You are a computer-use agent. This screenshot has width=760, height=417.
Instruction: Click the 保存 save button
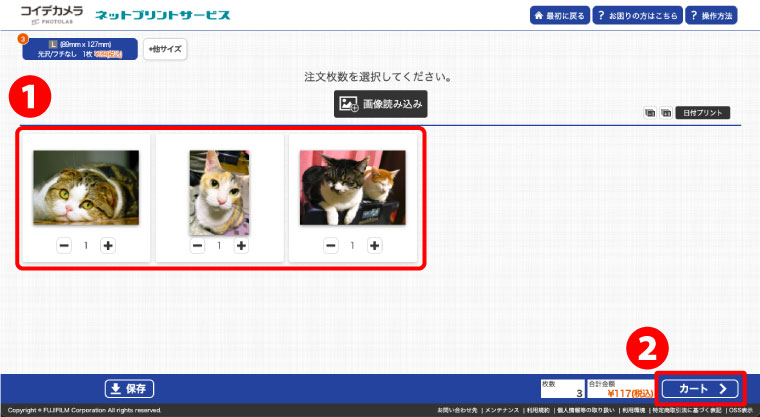[130, 388]
